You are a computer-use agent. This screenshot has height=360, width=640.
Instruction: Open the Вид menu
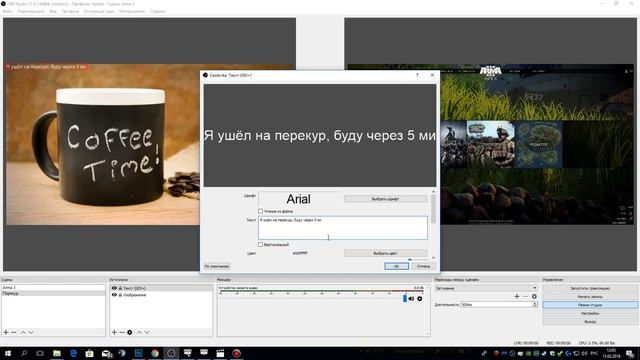[53, 11]
